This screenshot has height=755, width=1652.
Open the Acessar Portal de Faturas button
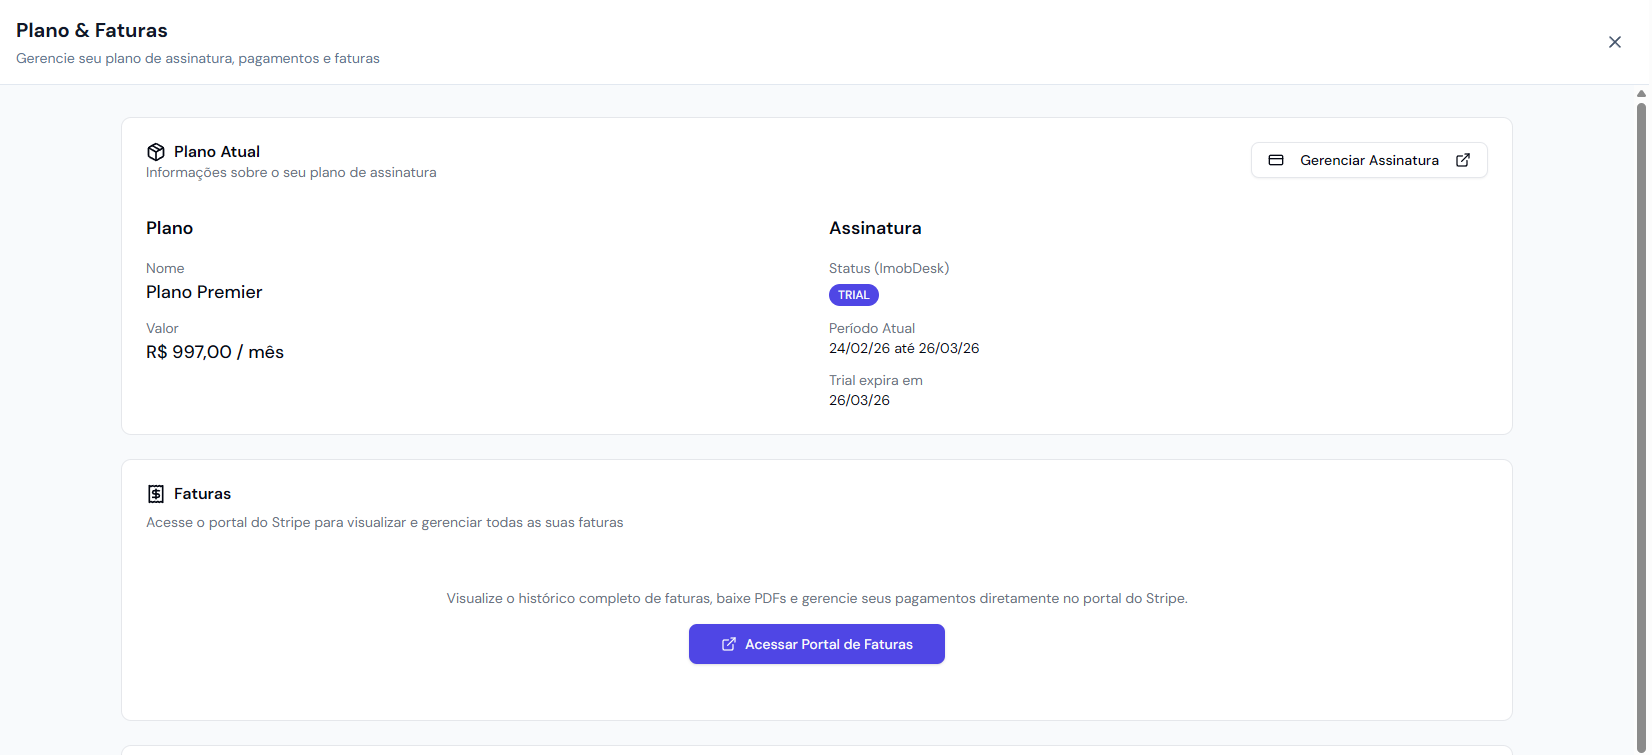pos(817,644)
